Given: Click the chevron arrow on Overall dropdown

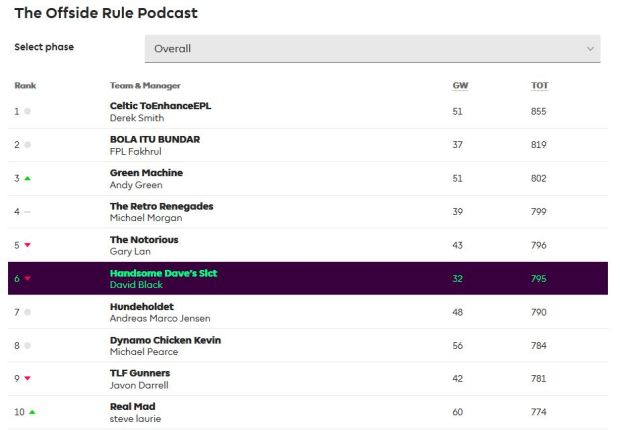Looking at the screenshot, I should pos(590,49).
